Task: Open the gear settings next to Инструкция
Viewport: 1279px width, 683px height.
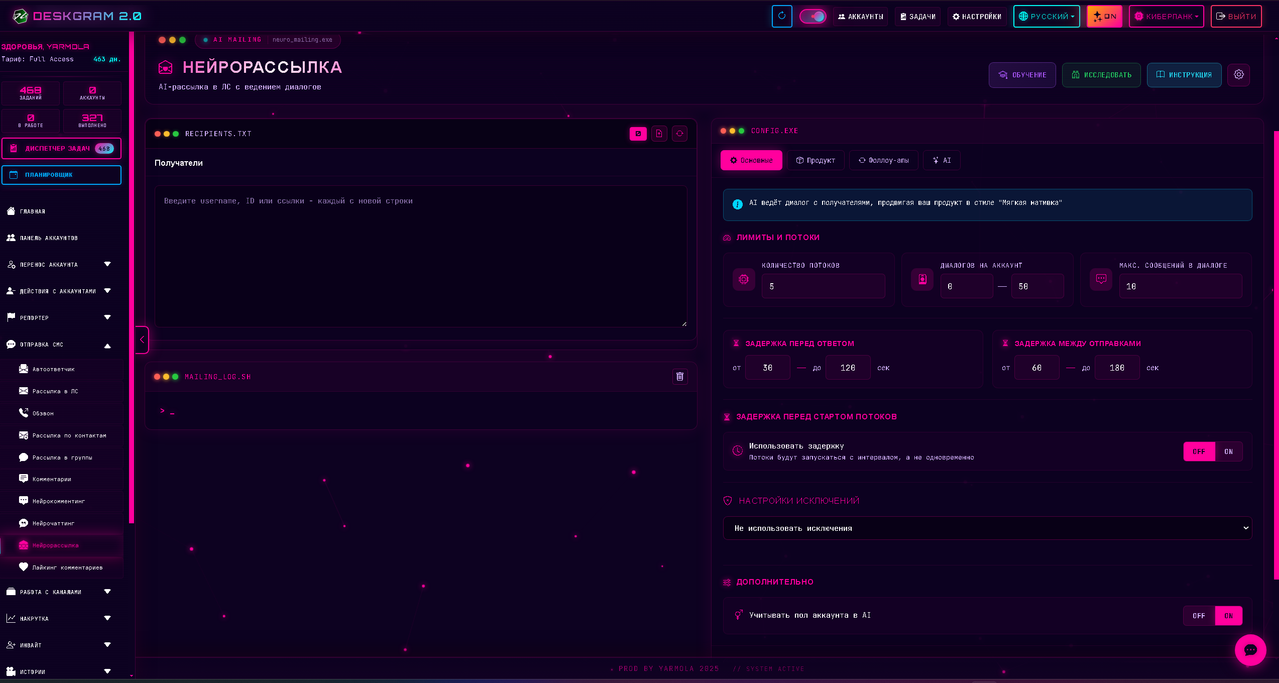Action: pyautogui.click(x=1239, y=75)
